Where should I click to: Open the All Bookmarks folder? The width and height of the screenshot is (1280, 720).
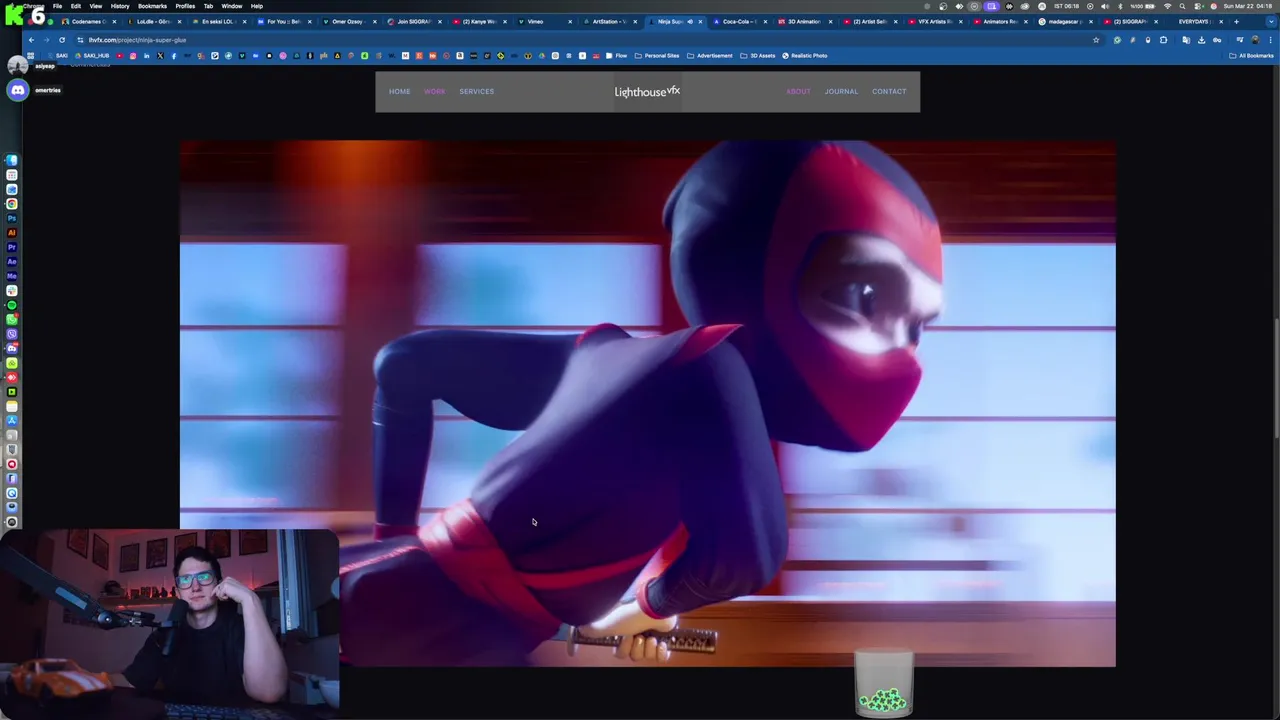tap(1251, 56)
